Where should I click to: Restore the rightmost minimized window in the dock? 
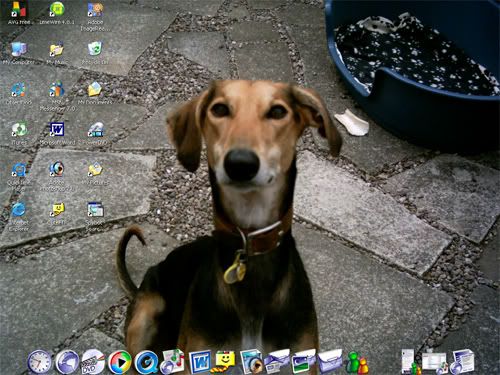(462, 361)
